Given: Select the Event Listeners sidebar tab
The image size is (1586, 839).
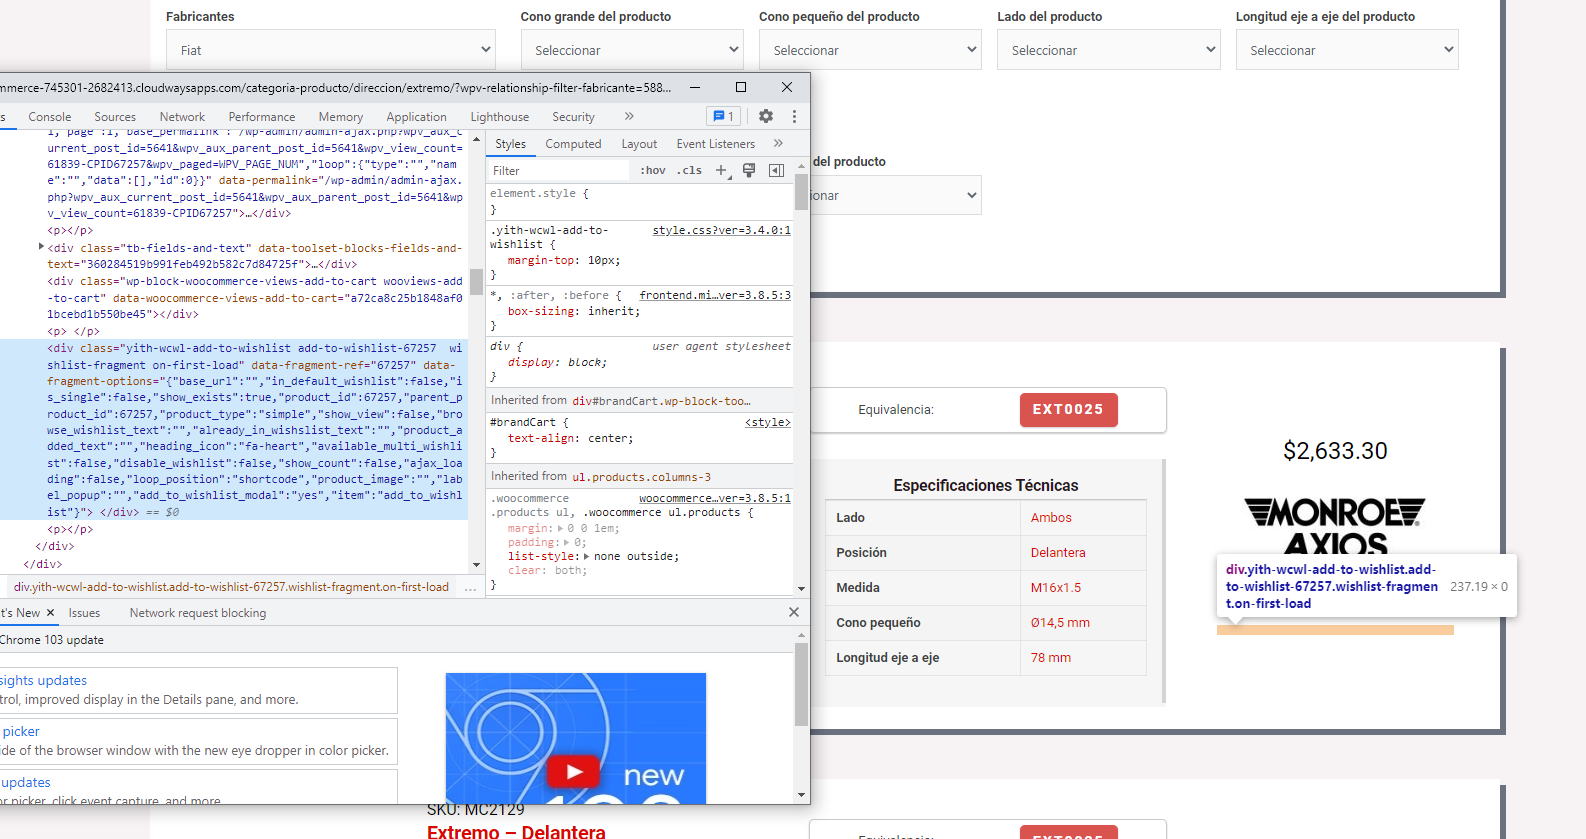Looking at the screenshot, I should (715, 144).
